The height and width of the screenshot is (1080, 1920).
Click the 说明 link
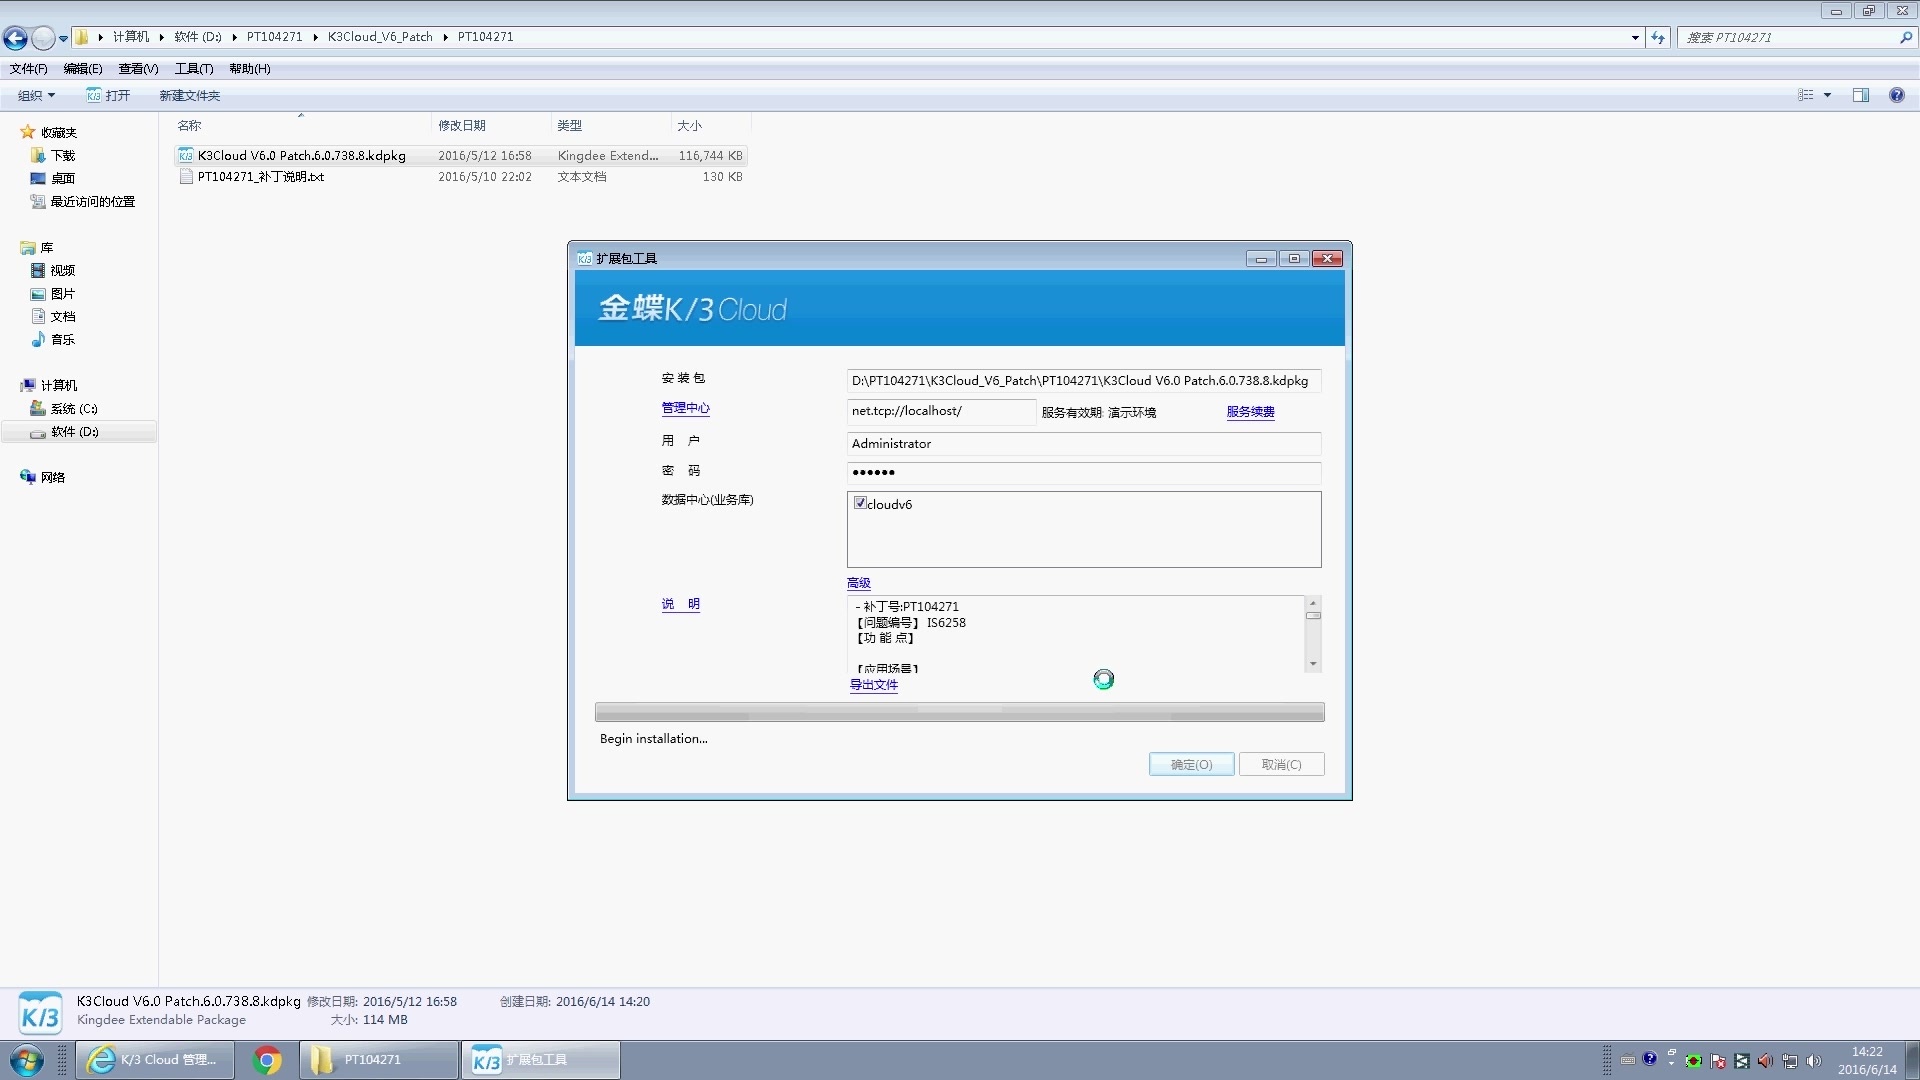click(x=680, y=604)
